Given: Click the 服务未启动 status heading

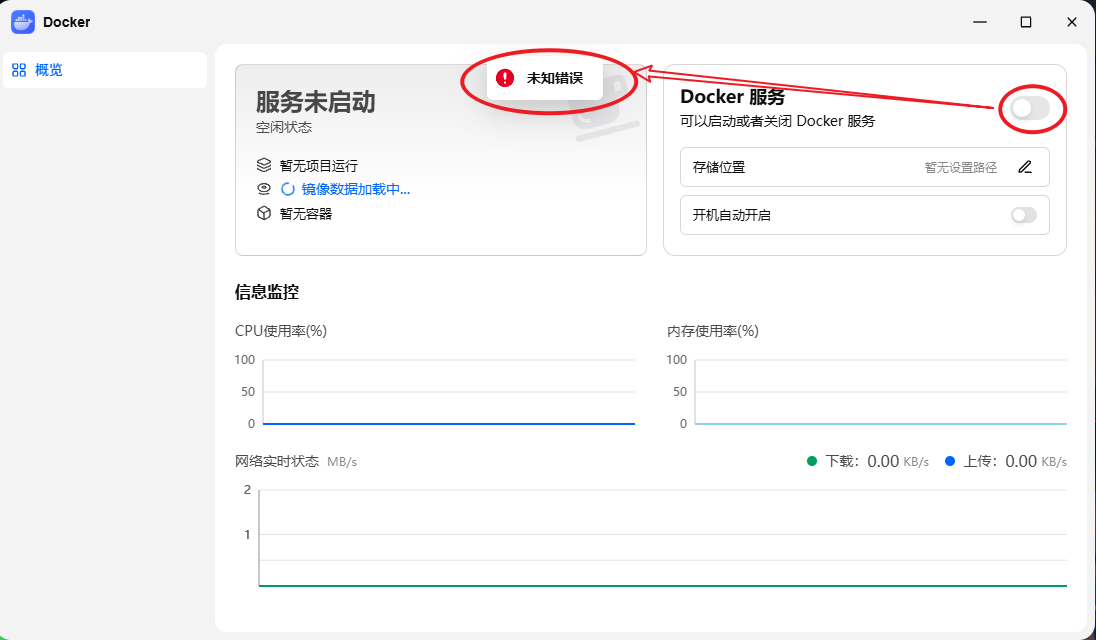Looking at the screenshot, I should pyautogui.click(x=315, y=102).
